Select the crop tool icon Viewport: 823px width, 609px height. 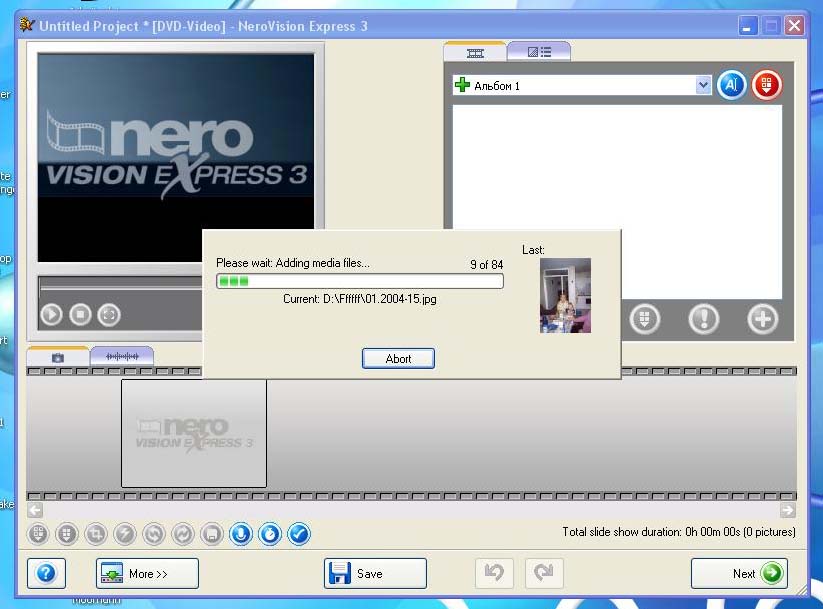96,534
